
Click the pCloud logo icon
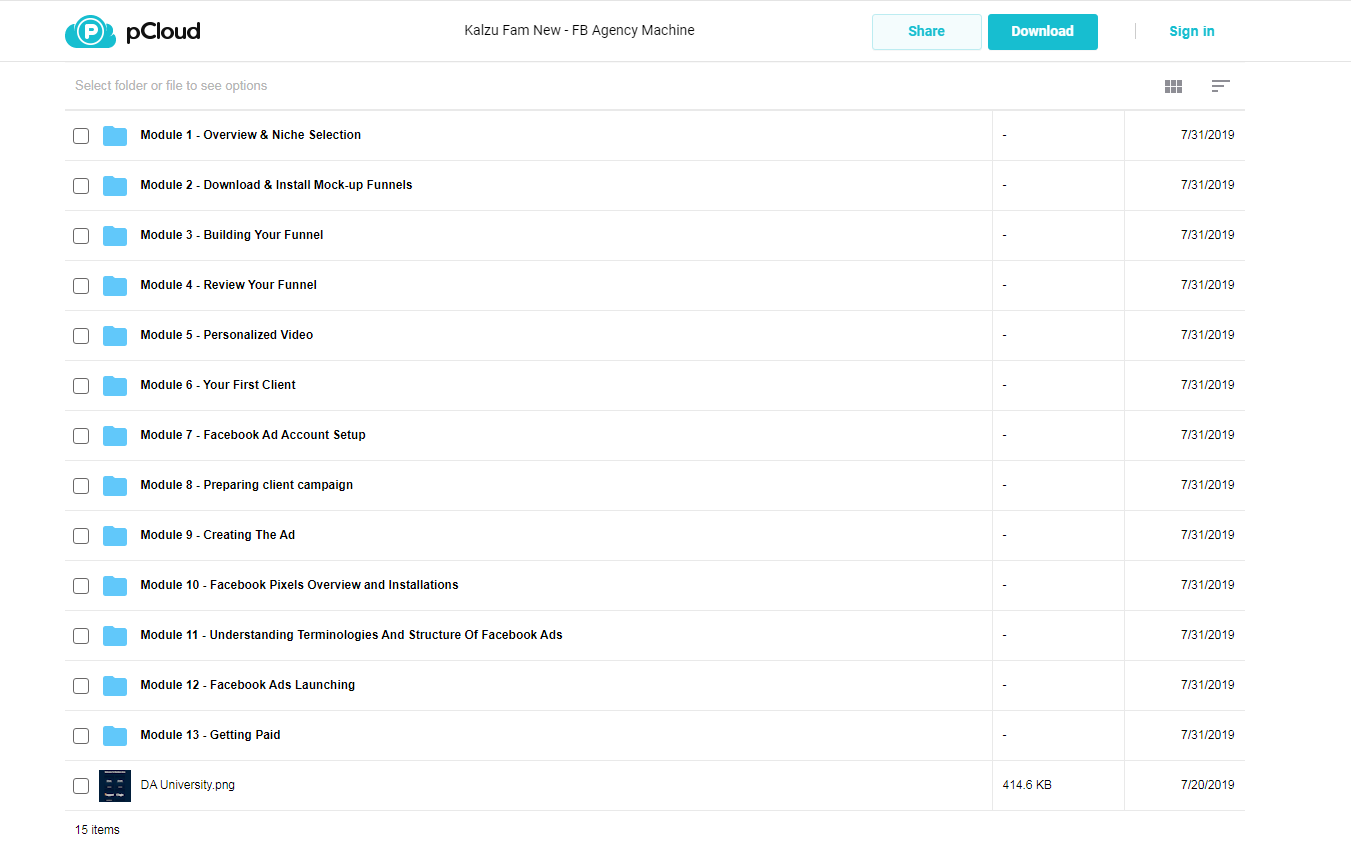(92, 32)
